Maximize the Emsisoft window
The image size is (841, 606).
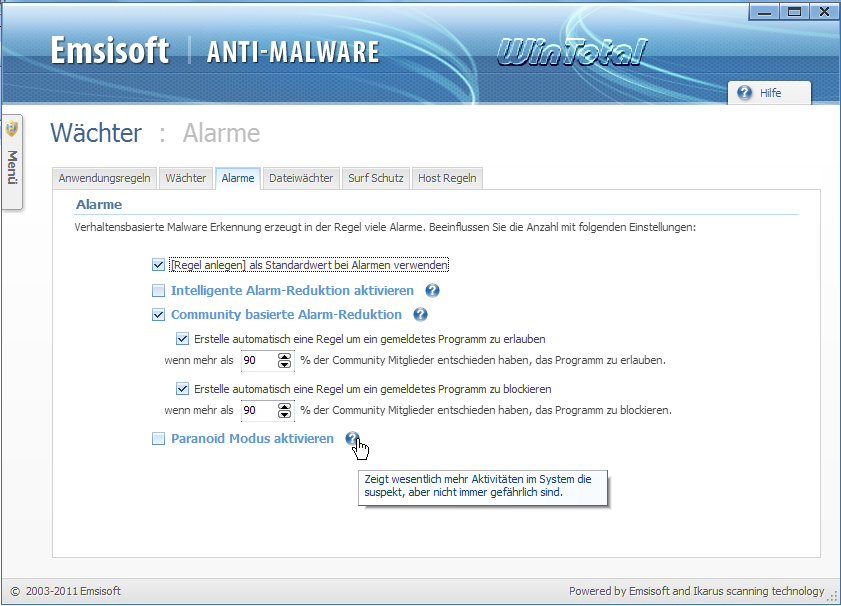pyautogui.click(x=794, y=12)
